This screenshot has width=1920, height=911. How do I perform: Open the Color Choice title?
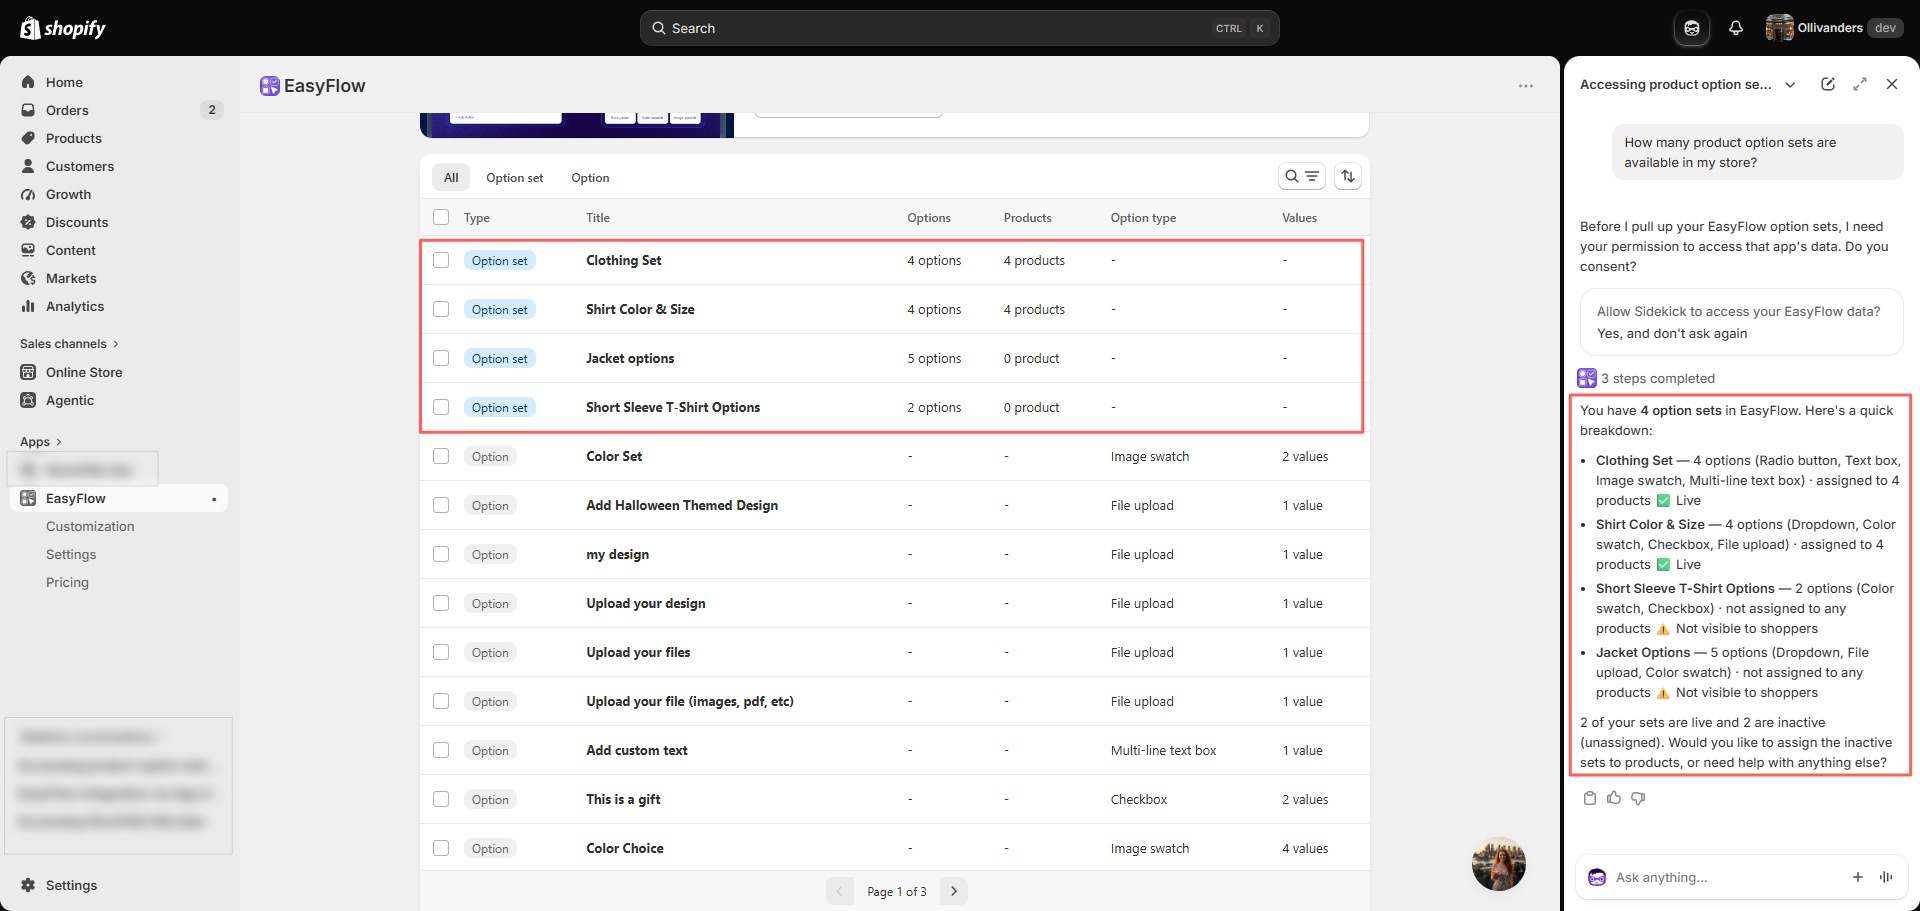pos(625,848)
